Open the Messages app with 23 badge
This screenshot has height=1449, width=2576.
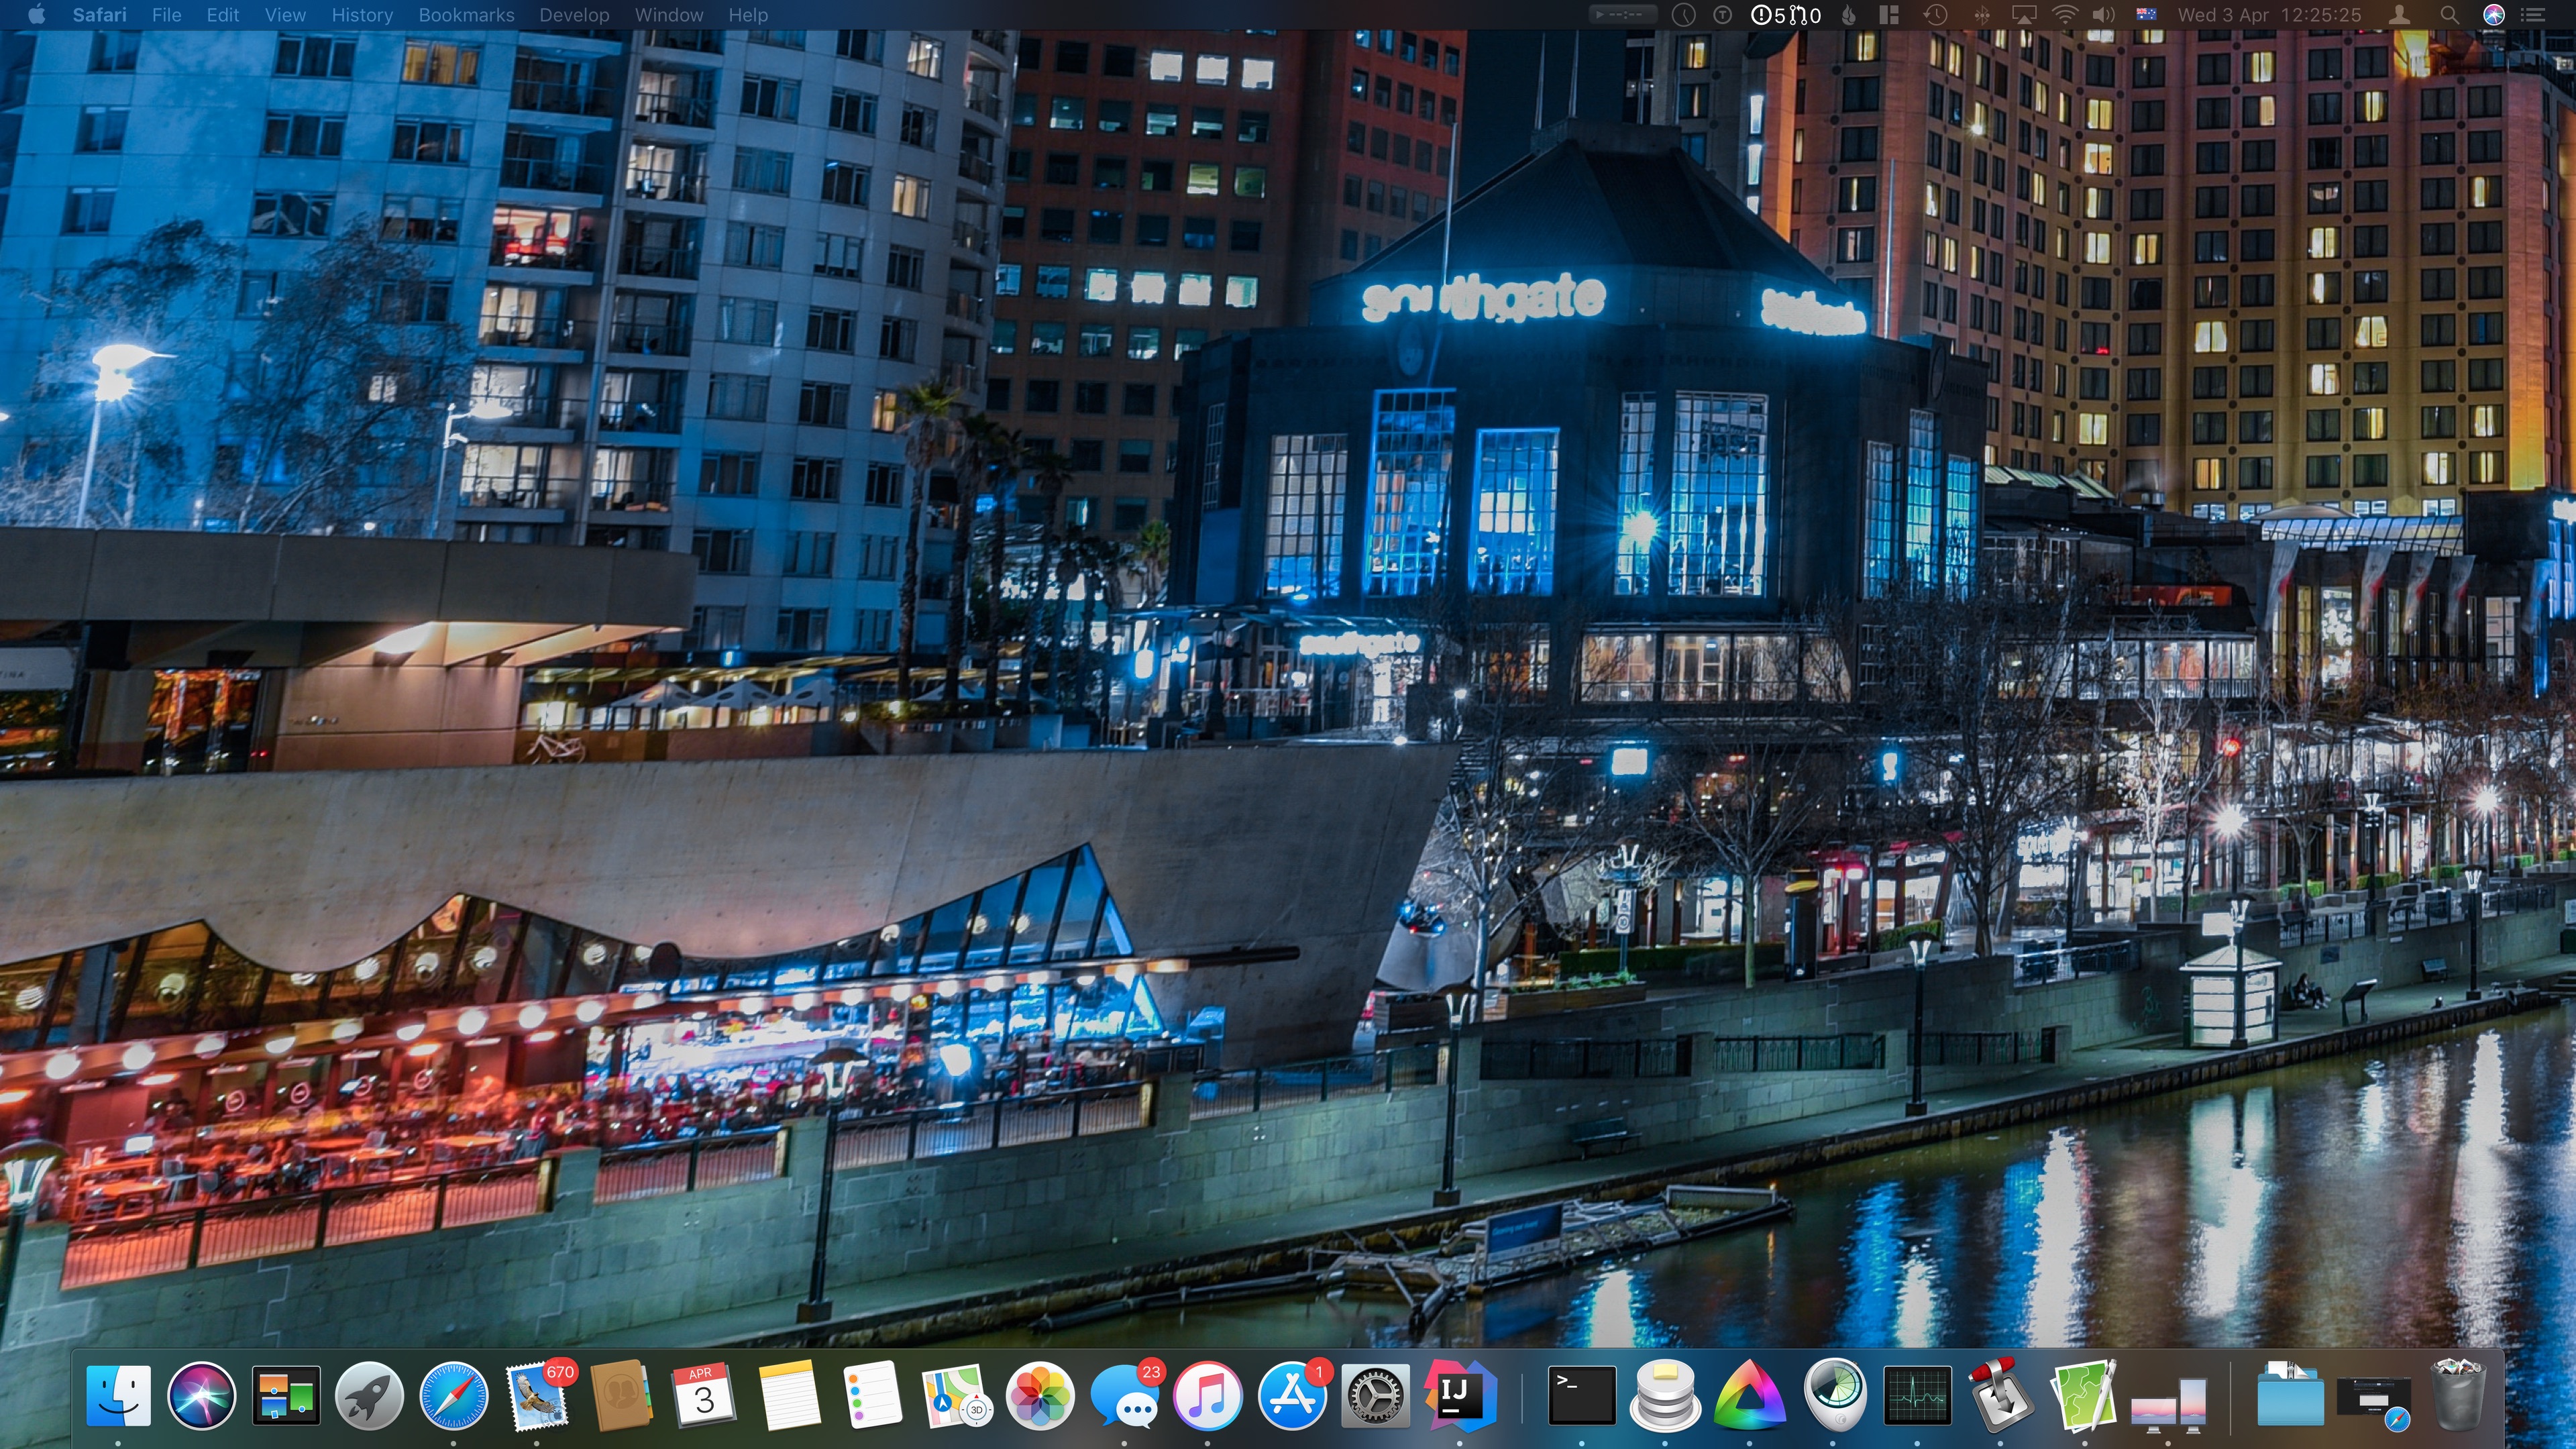click(x=1124, y=1395)
